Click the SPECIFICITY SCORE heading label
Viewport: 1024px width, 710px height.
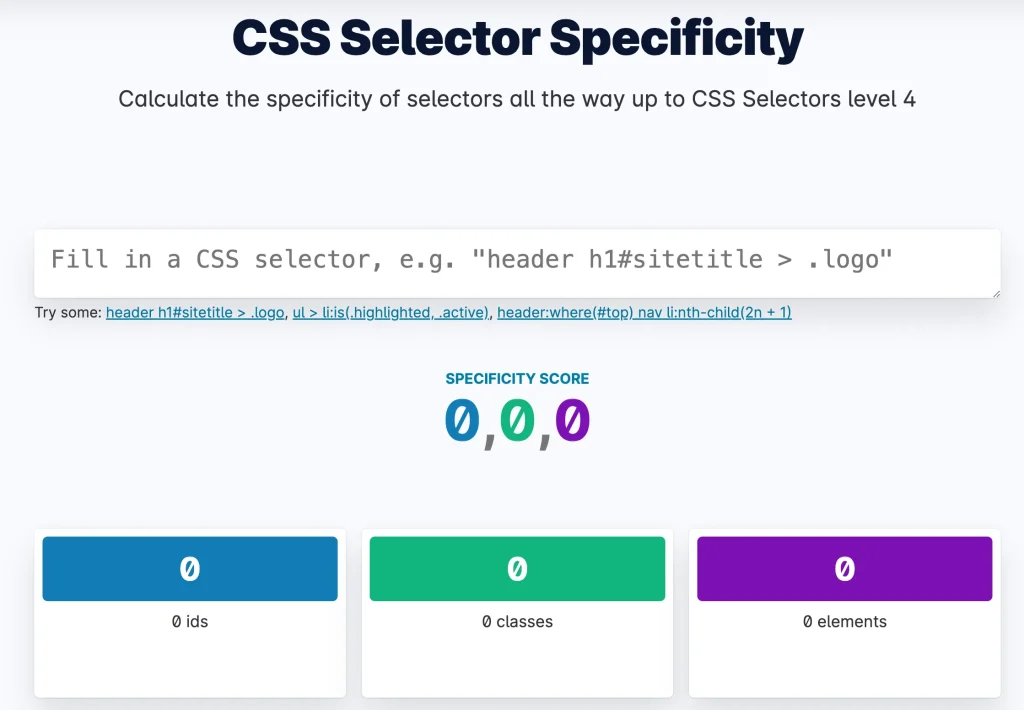(517, 378)
